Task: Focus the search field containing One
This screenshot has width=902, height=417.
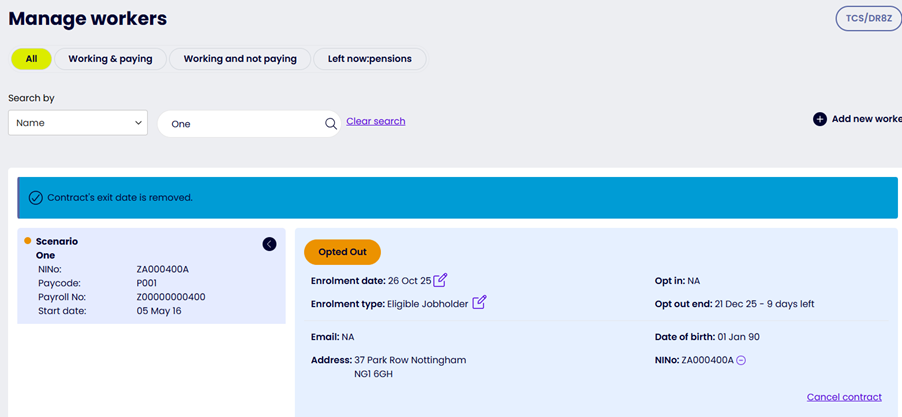Action: tap(240, 124)
